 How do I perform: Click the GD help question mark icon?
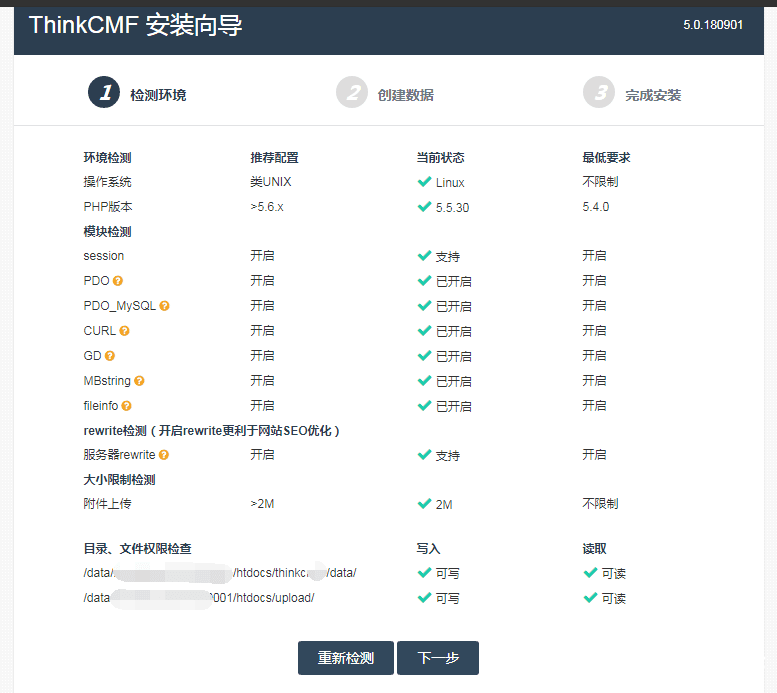pos(110,356)
